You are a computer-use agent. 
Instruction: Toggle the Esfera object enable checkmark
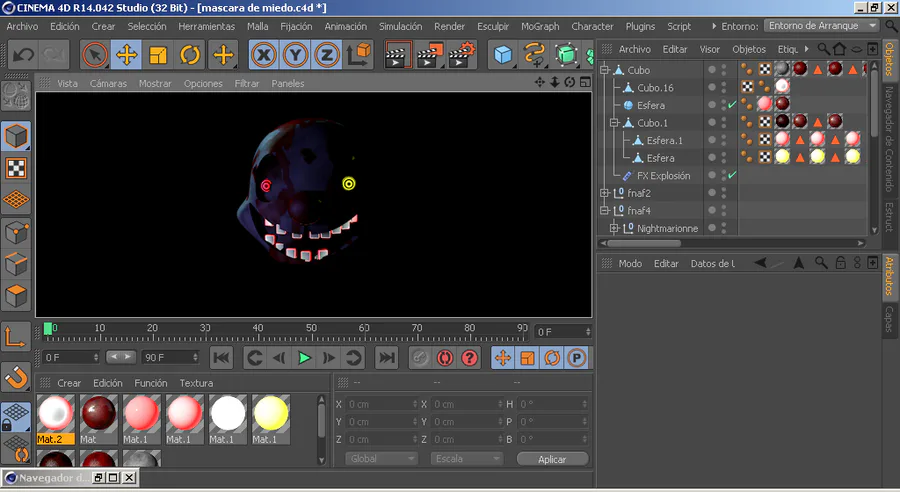point(732,105)
